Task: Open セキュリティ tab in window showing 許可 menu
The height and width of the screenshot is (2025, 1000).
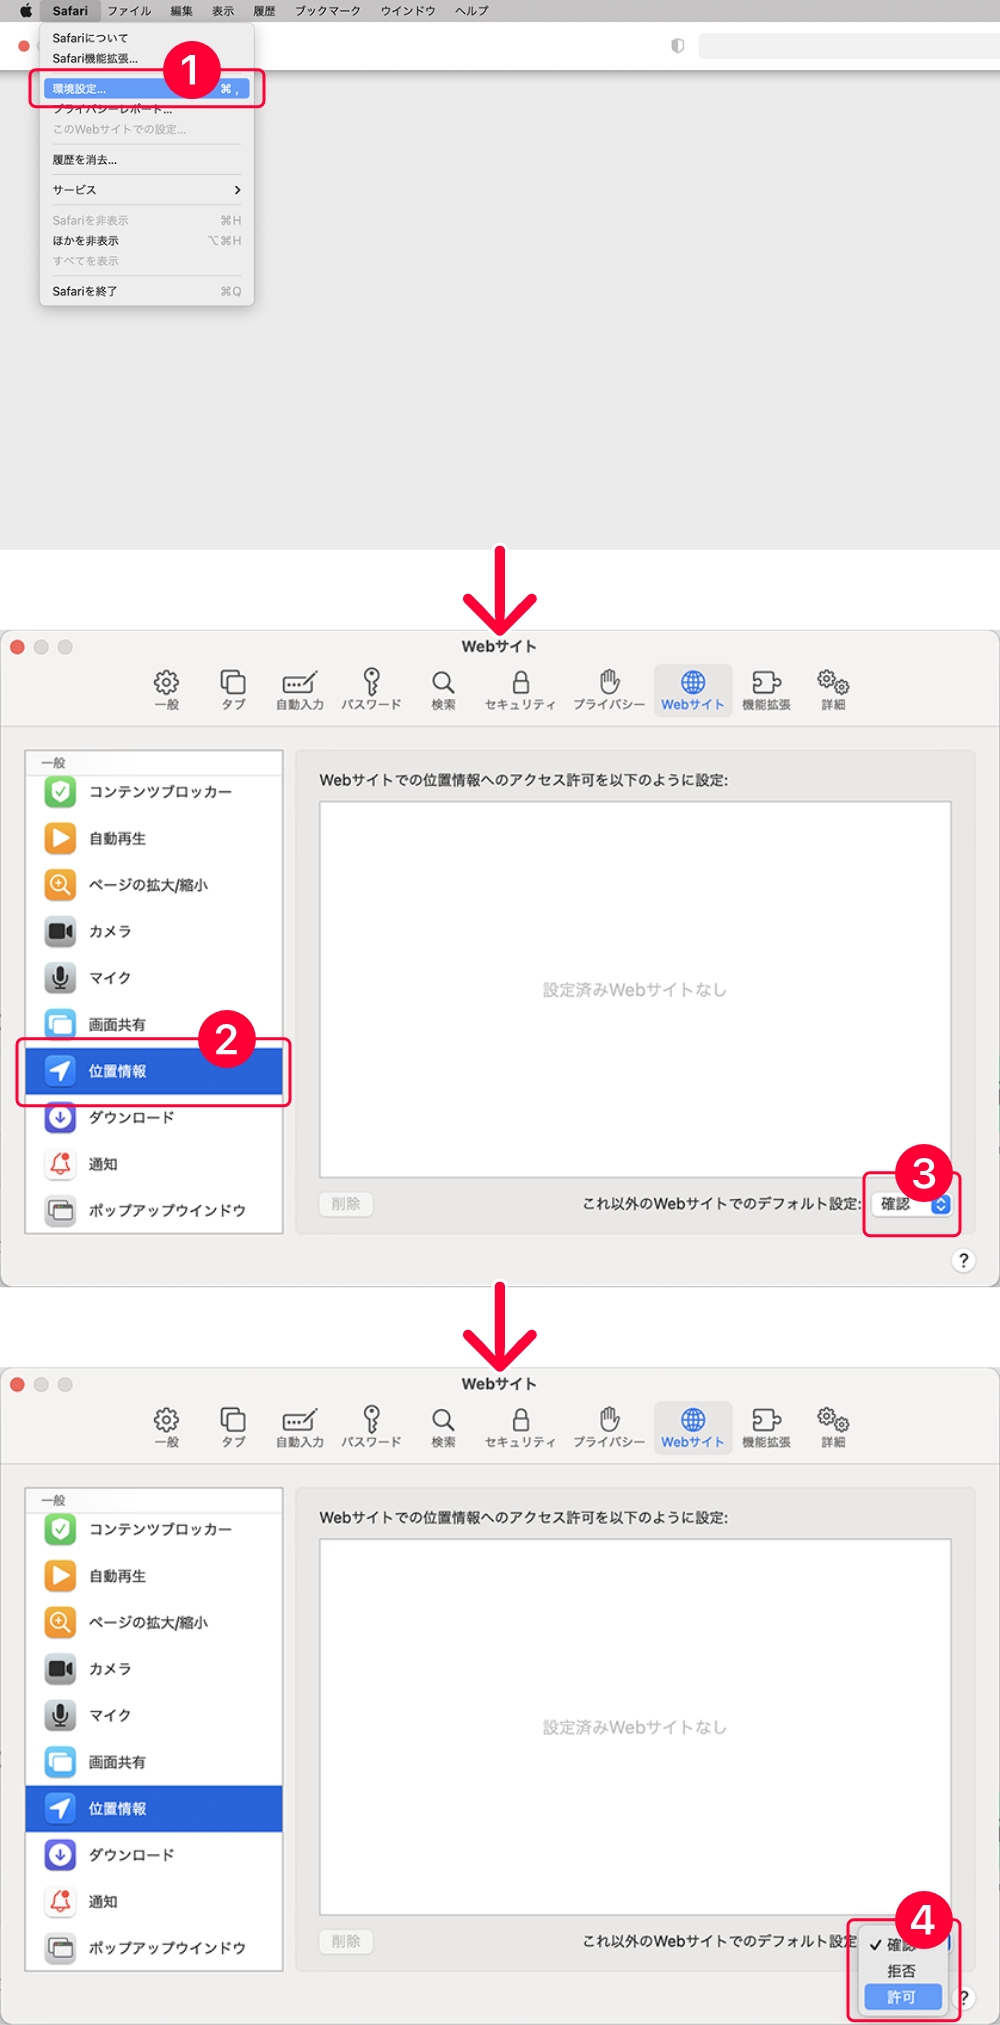Action: (520, 1428)
